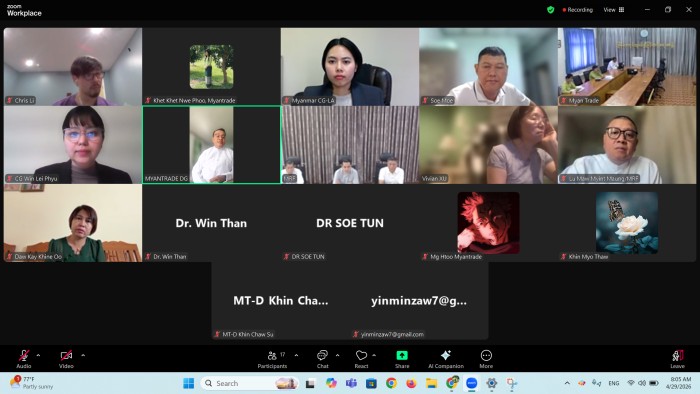Viewport: 700px width, 394px height.
Task: Select the MYANTRADE DG active speaker tile
Action: [x=211, y=145]
